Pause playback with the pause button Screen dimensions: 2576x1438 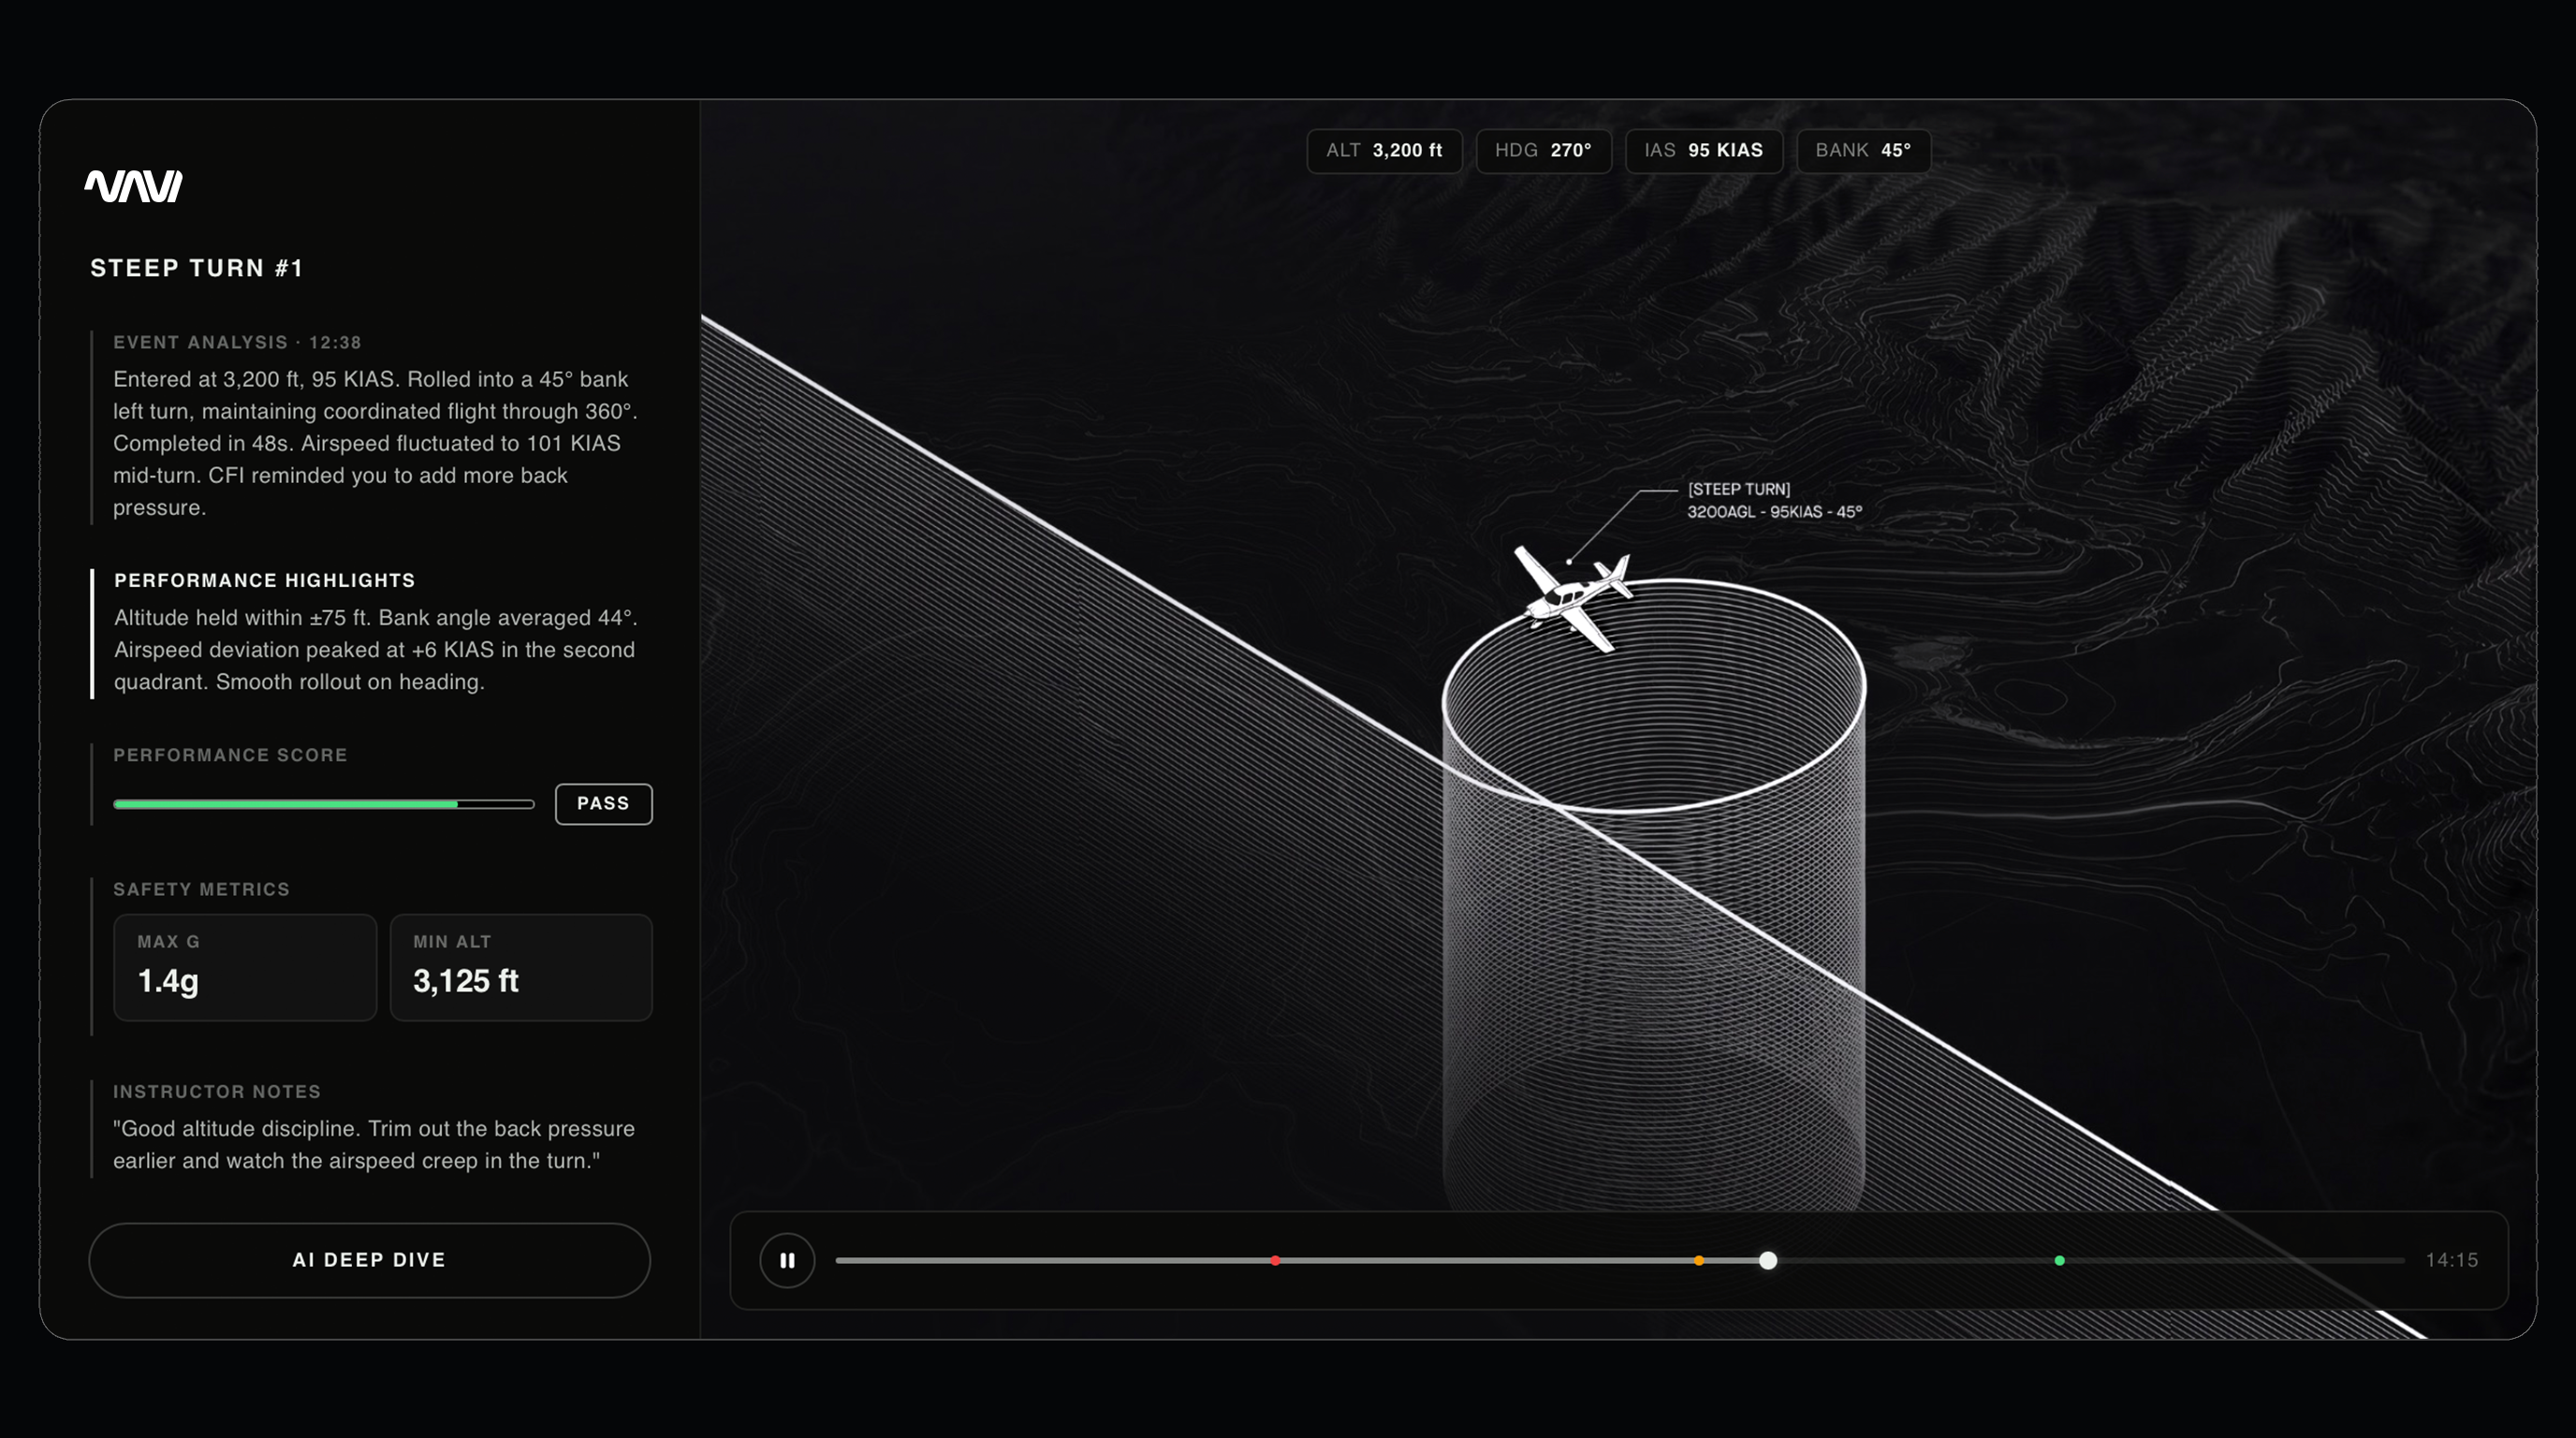tap(787, 1260)
